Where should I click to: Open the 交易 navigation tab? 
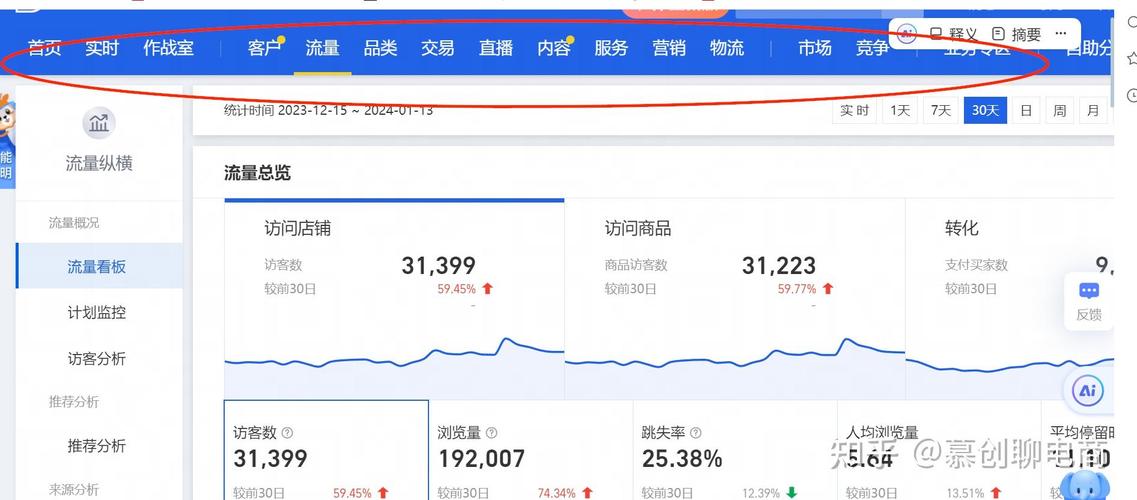click(438, 49)
